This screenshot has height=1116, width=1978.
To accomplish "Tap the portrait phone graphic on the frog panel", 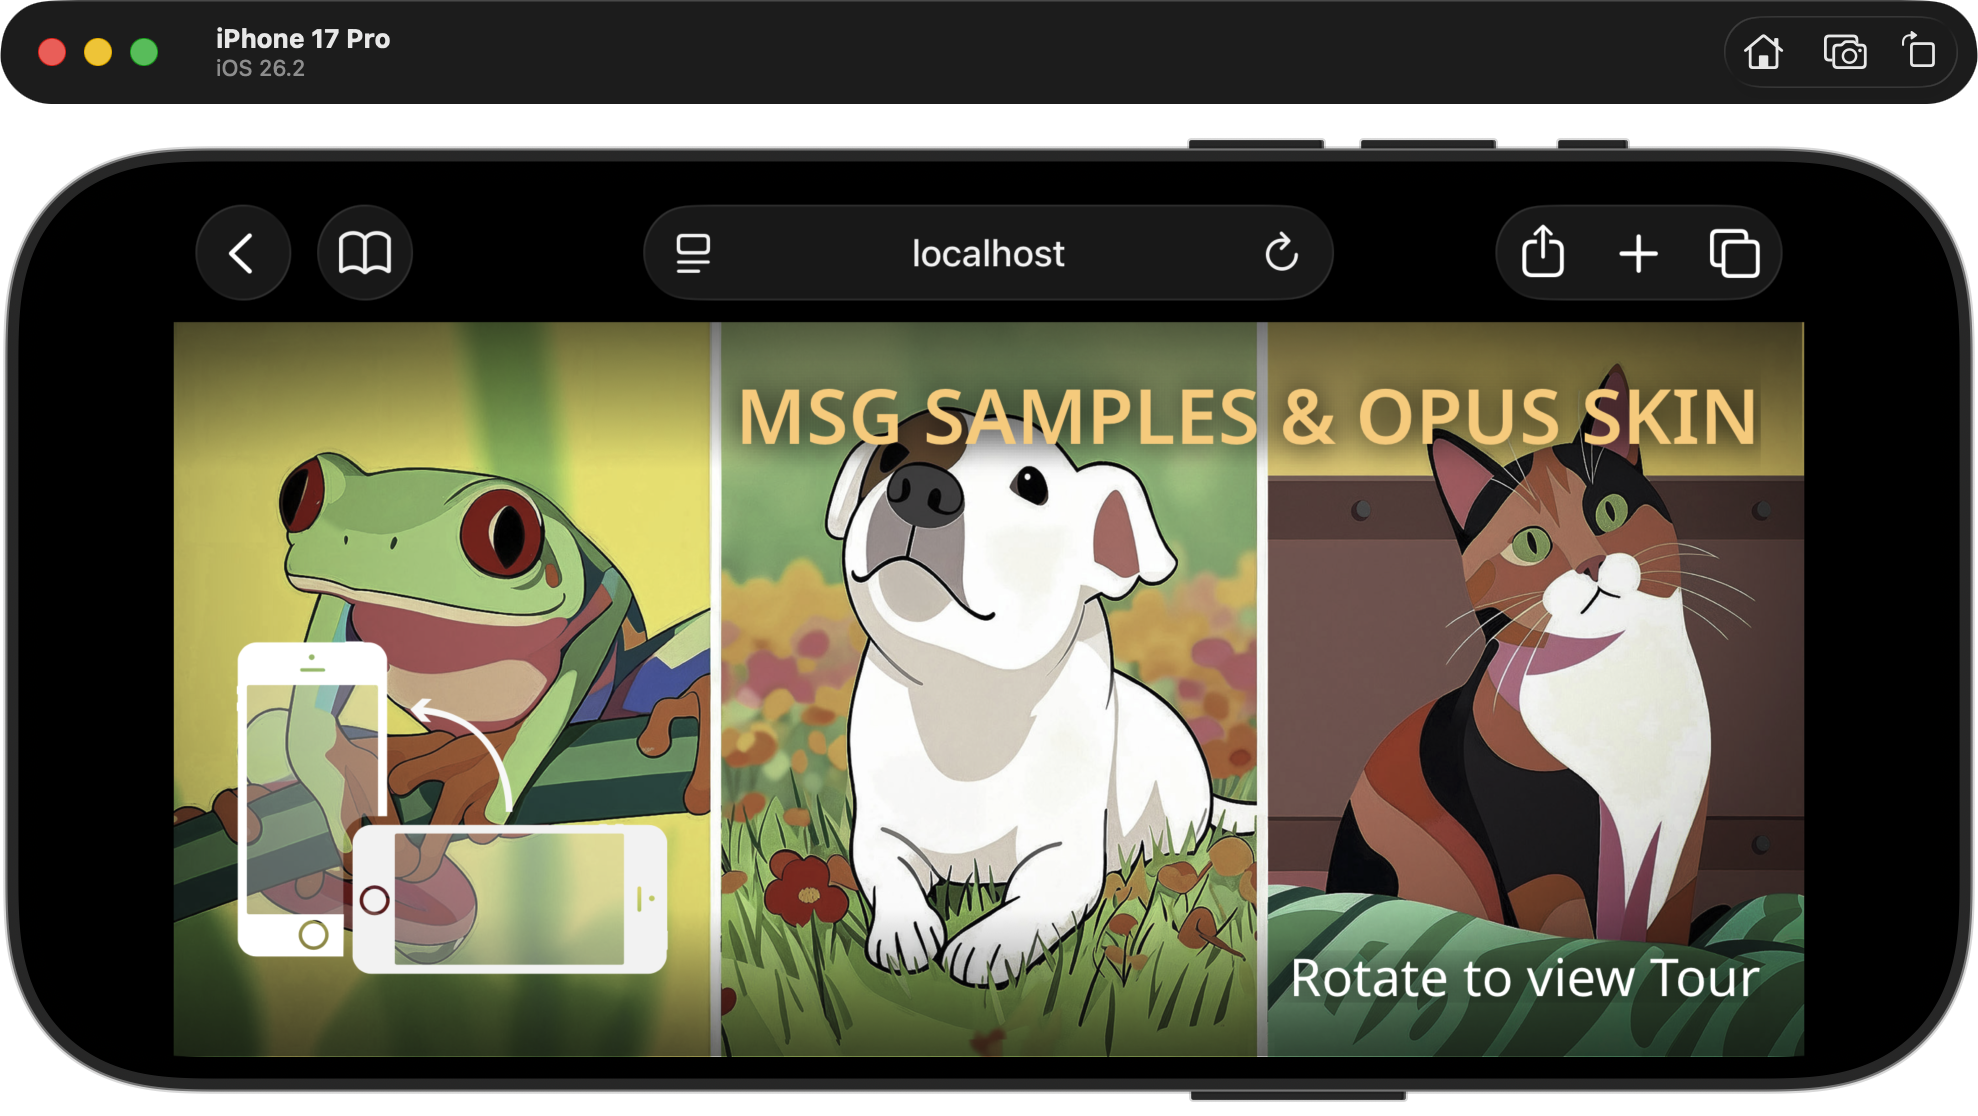I will point(311,800).
